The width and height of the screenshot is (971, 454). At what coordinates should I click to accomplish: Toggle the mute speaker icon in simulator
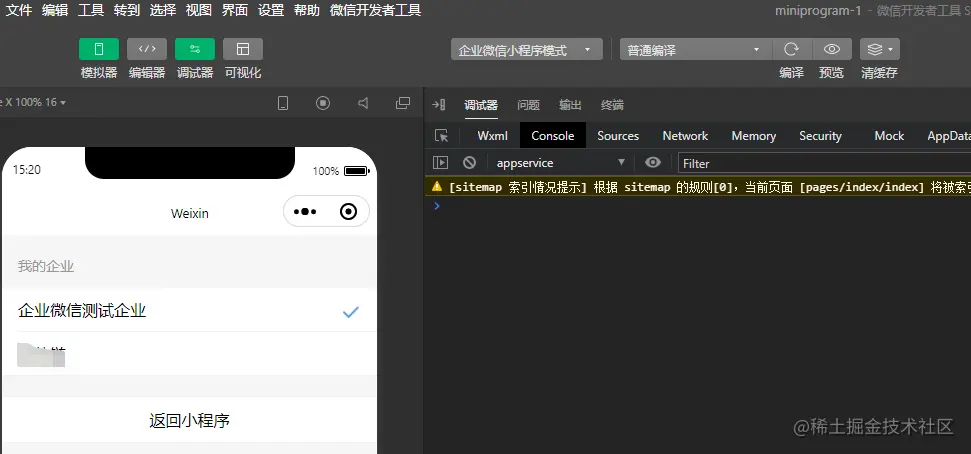pyautogui.click(x=364, y=103)
